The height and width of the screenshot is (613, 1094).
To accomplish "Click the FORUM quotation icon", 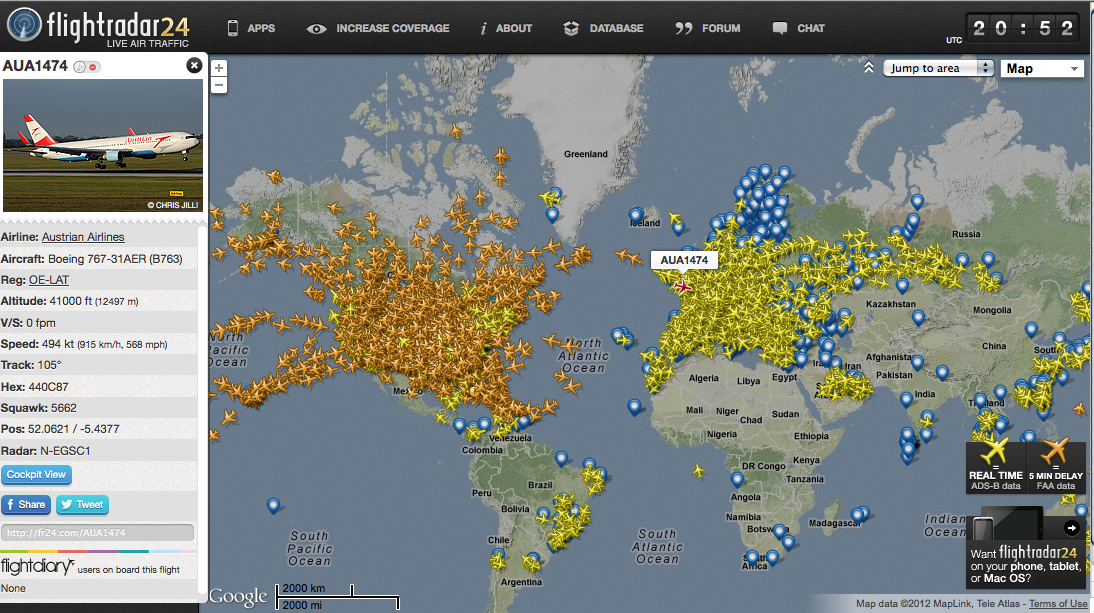I will pyautogui.click(x=682, y=29).
